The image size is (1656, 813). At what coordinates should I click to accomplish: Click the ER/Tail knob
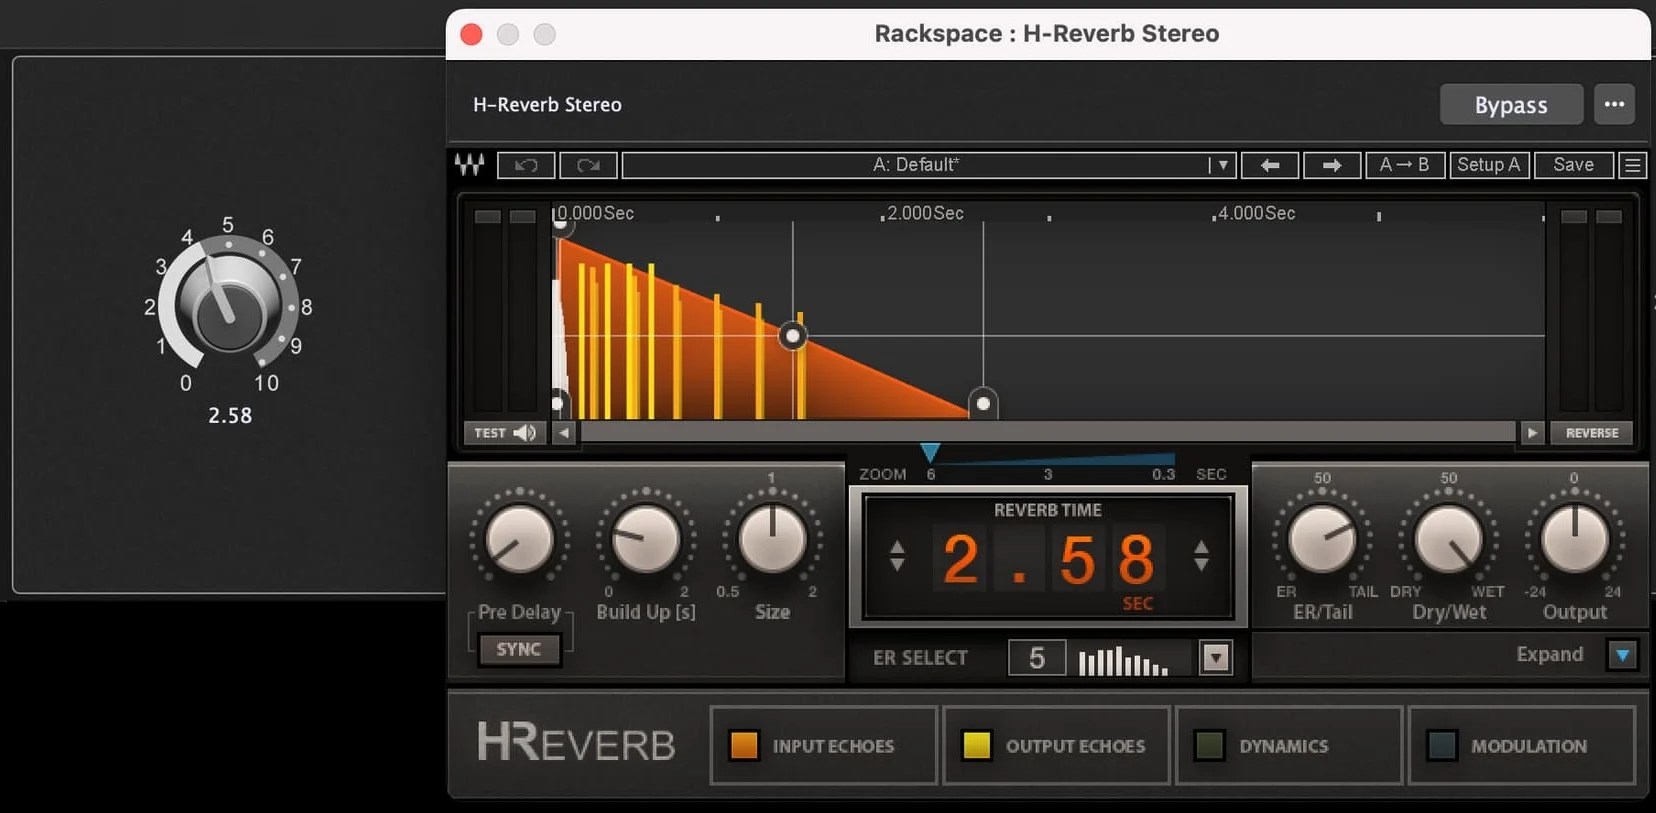click(x=1322, y=540)
